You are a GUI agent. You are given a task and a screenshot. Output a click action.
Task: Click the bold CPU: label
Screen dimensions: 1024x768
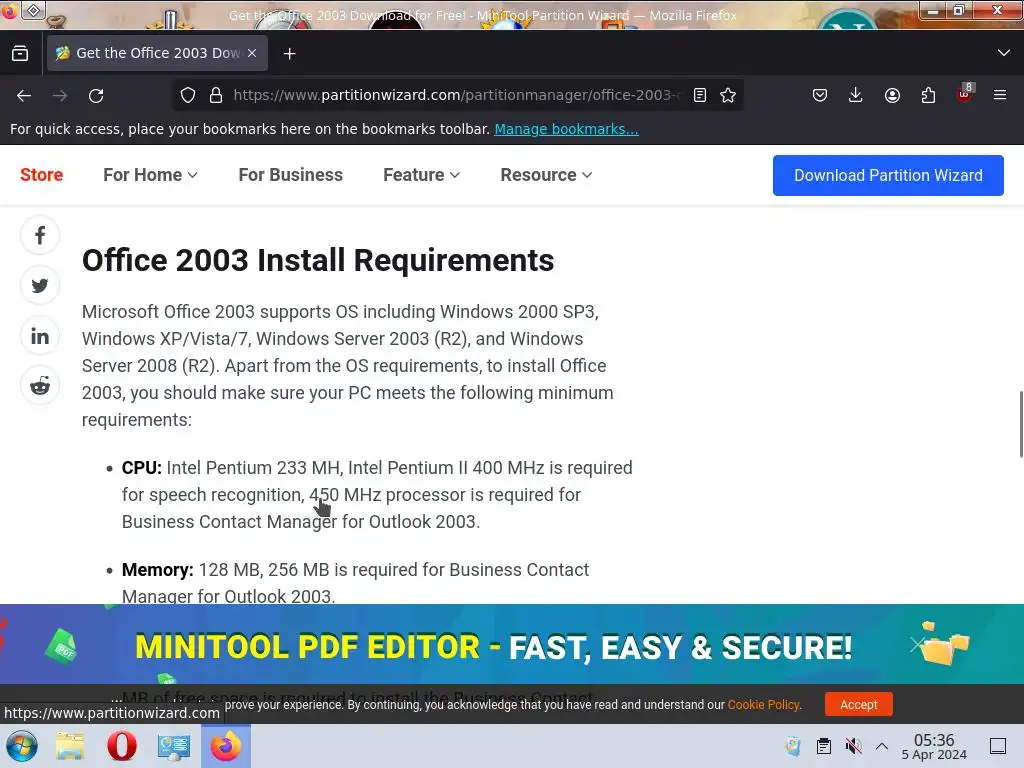(x=142, y=468)
